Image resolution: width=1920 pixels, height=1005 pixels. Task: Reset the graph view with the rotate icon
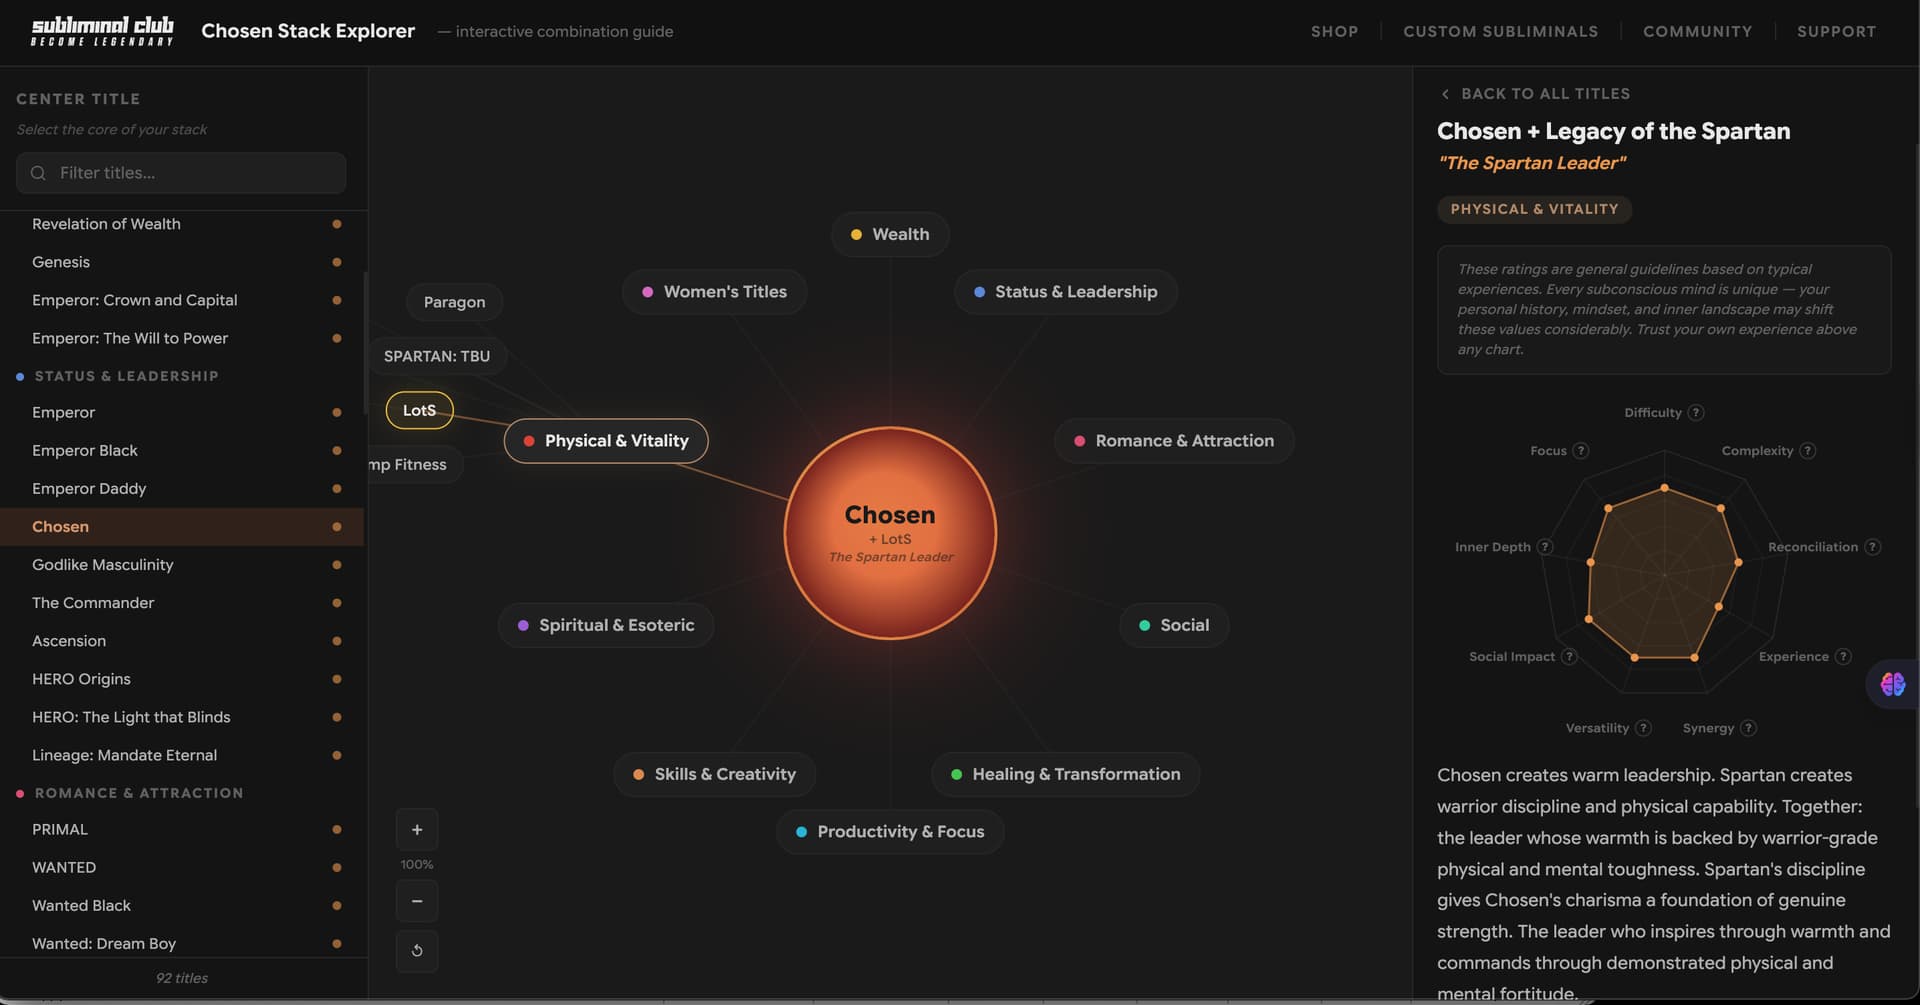(417, 951)
